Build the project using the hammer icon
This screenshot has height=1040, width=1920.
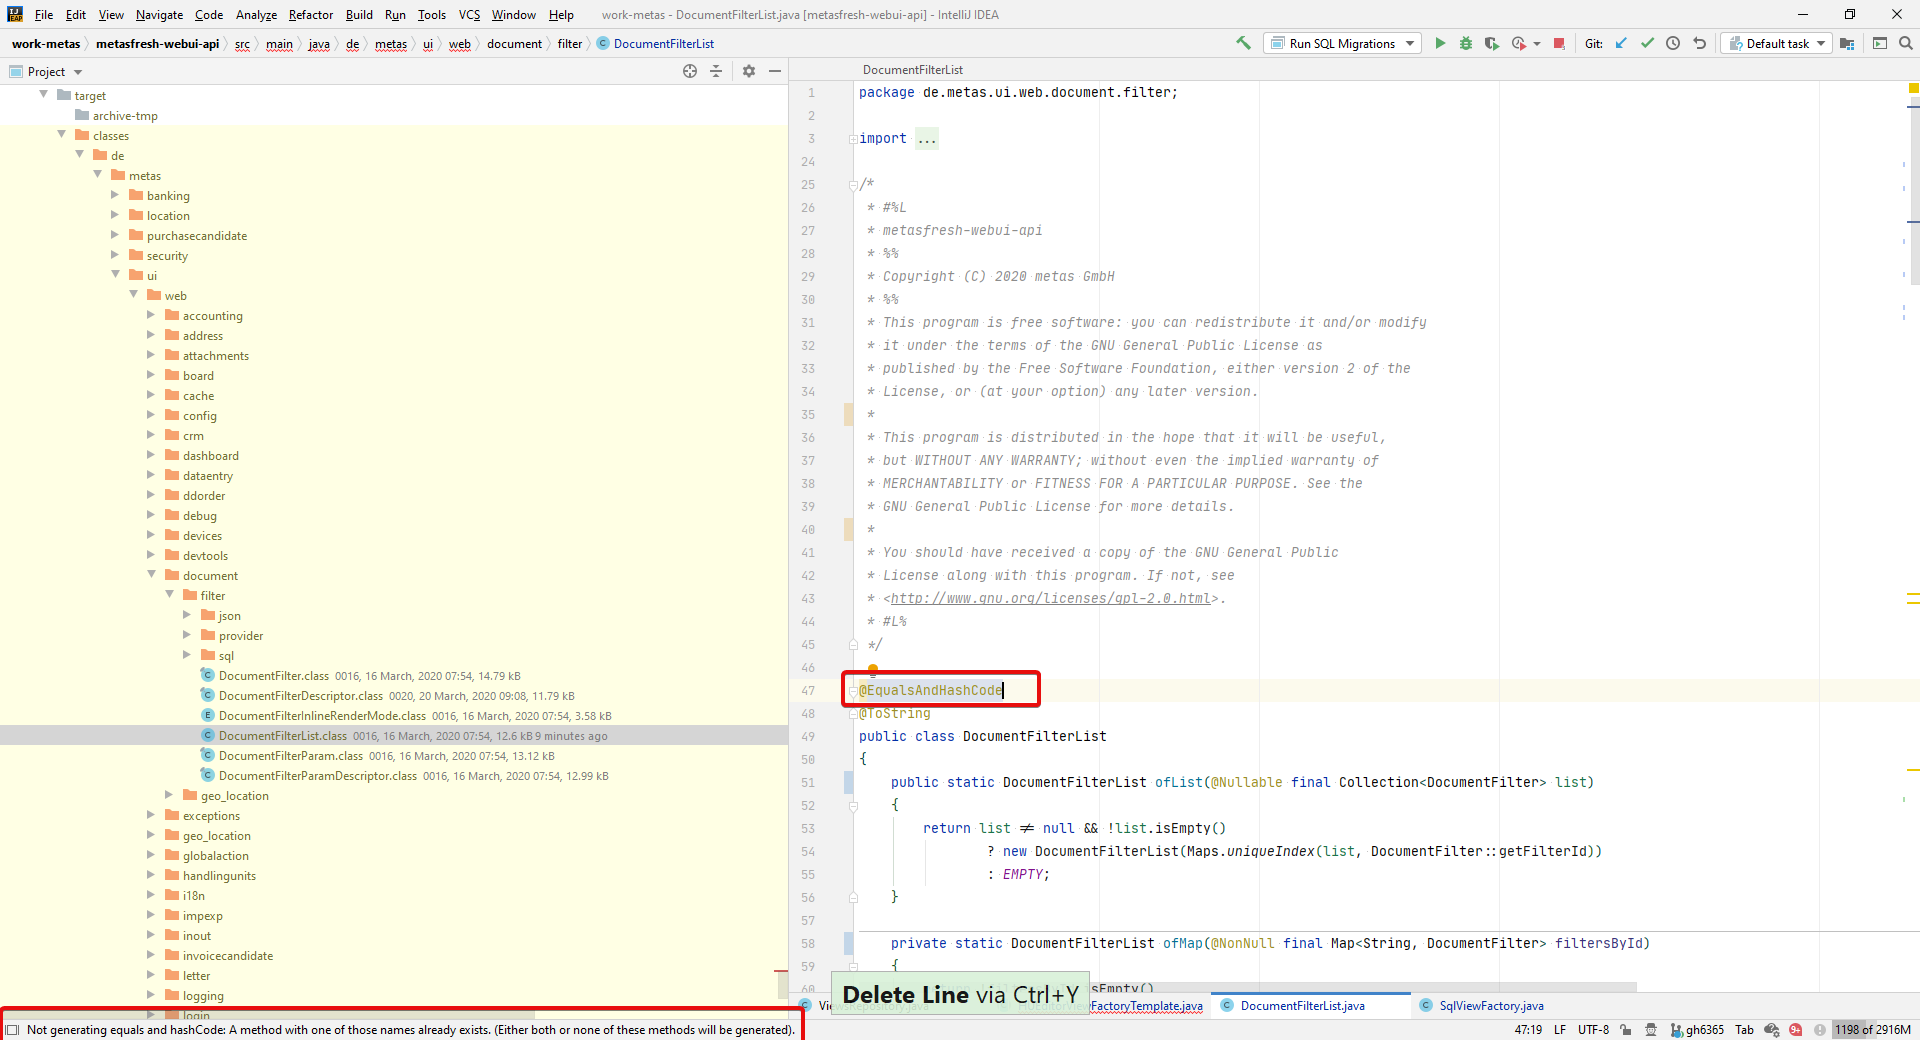point(1242,43)
